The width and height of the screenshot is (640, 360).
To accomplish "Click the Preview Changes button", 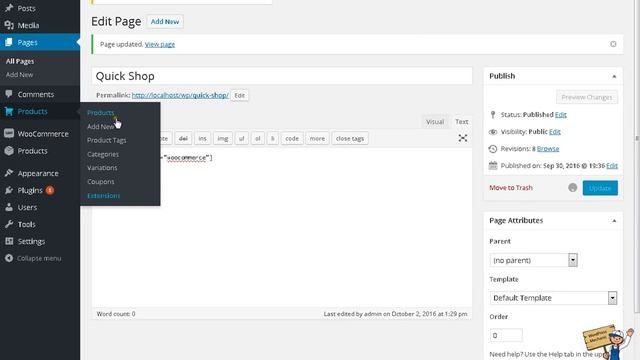I will [x=587, y=97].
